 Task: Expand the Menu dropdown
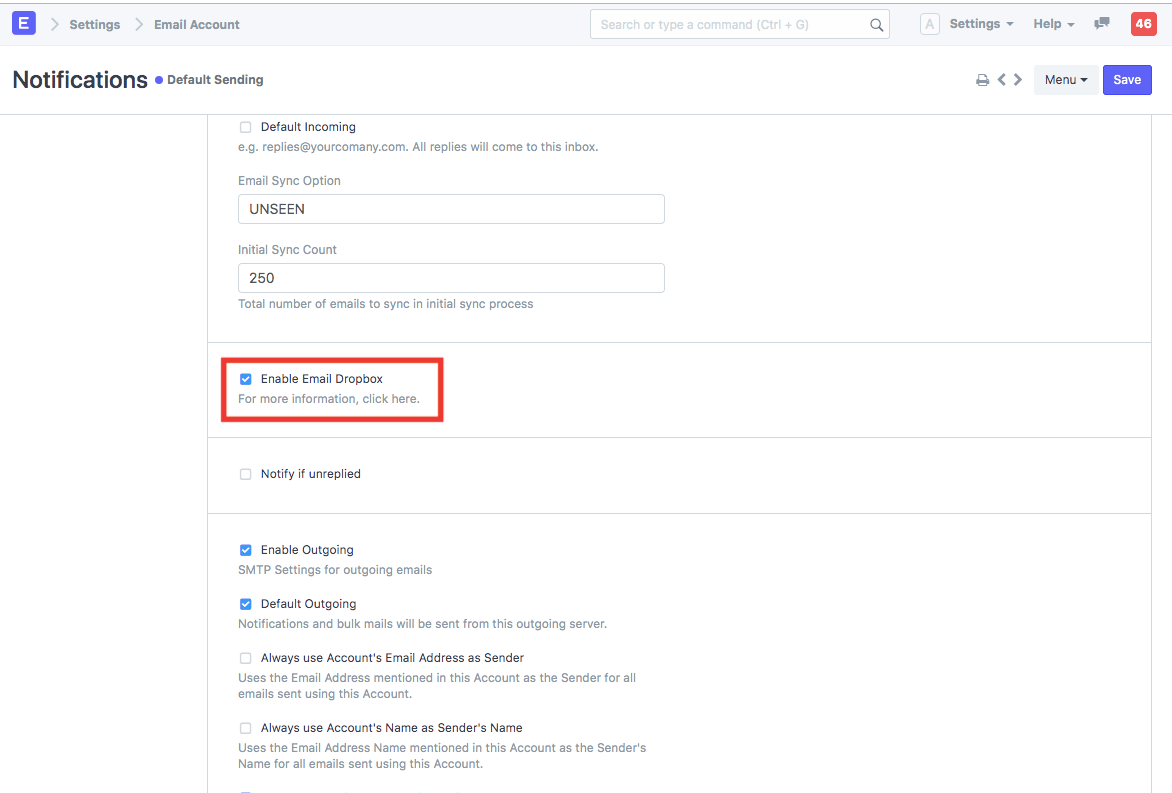[x=1065, y=79]
